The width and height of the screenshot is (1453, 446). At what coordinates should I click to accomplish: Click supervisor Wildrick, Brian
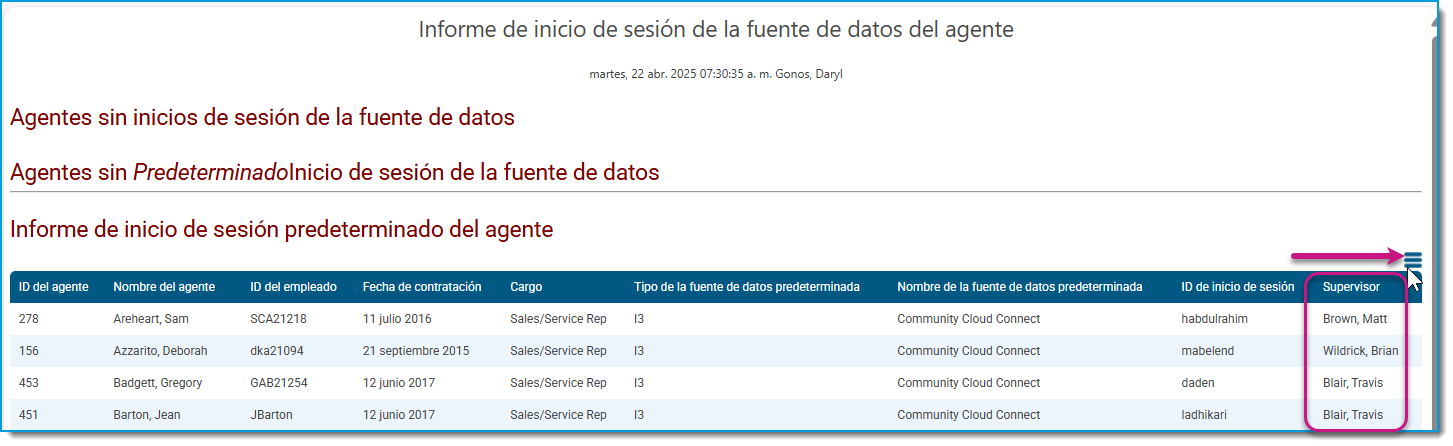(1361, 351)
